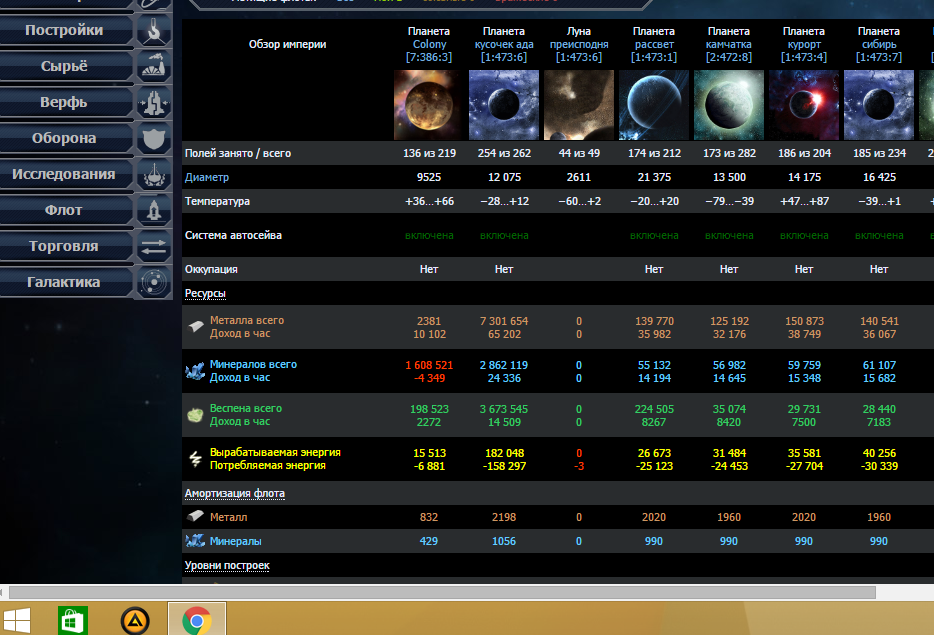
Task: Open the Верфь menu item
Action: click(x=64, y=102)
